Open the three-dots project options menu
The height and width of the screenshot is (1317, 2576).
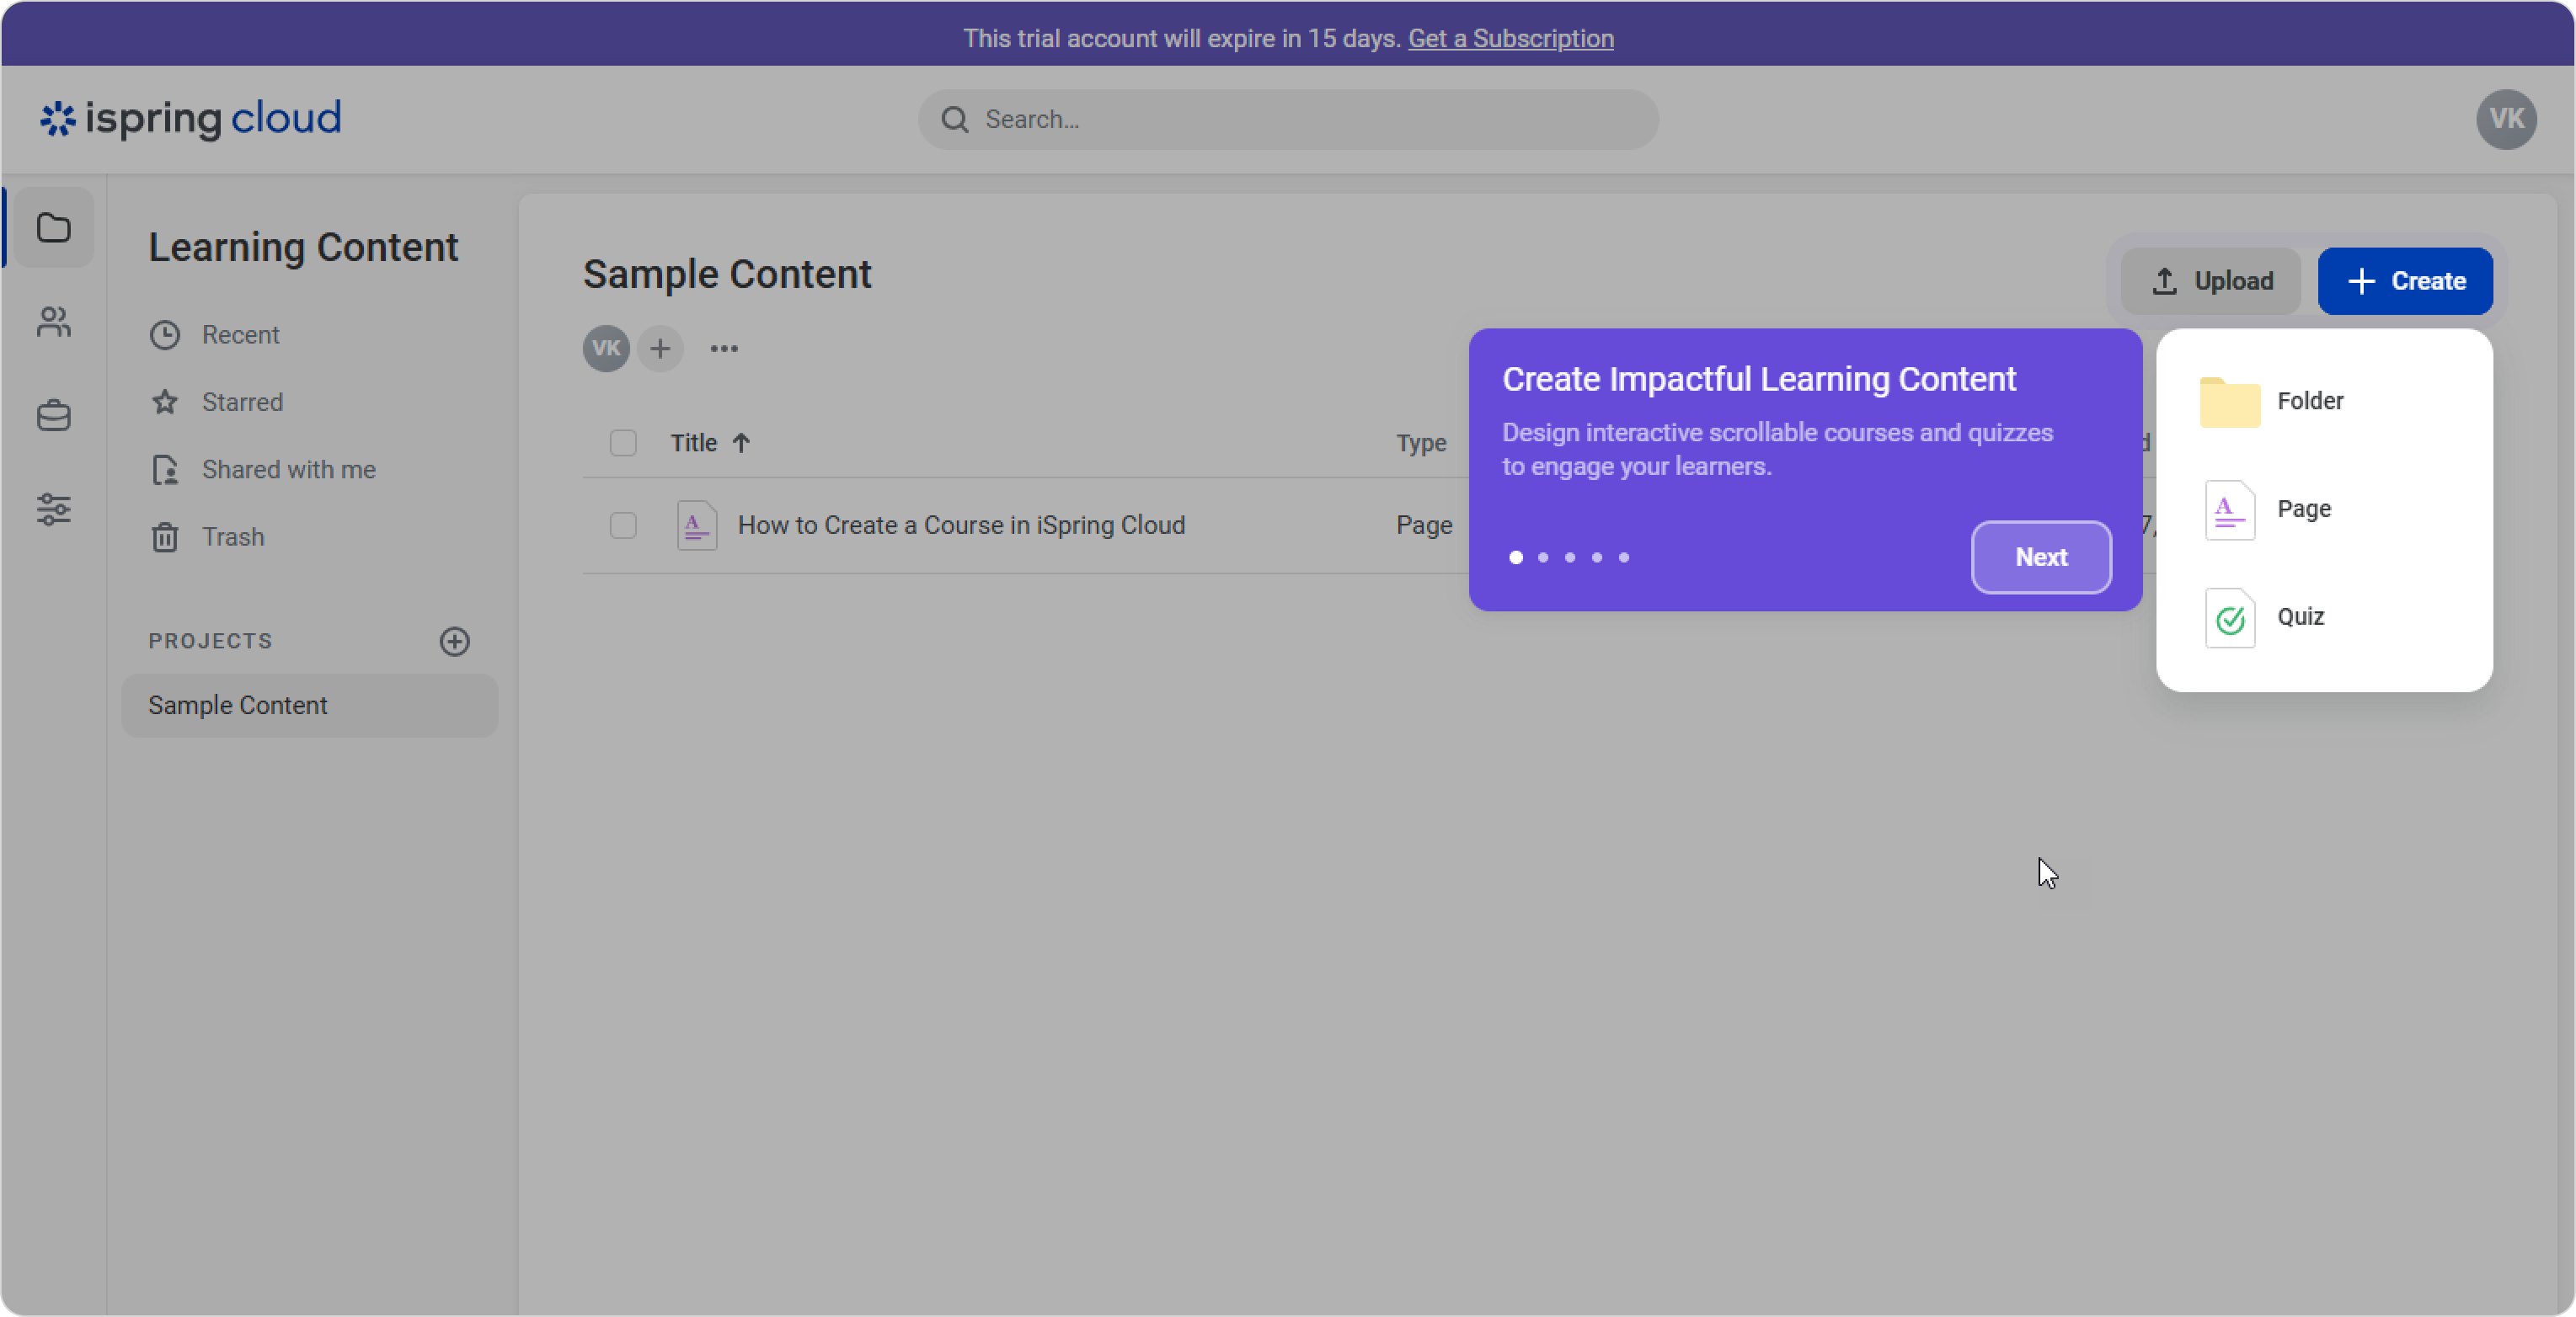[x=724, y=349]
